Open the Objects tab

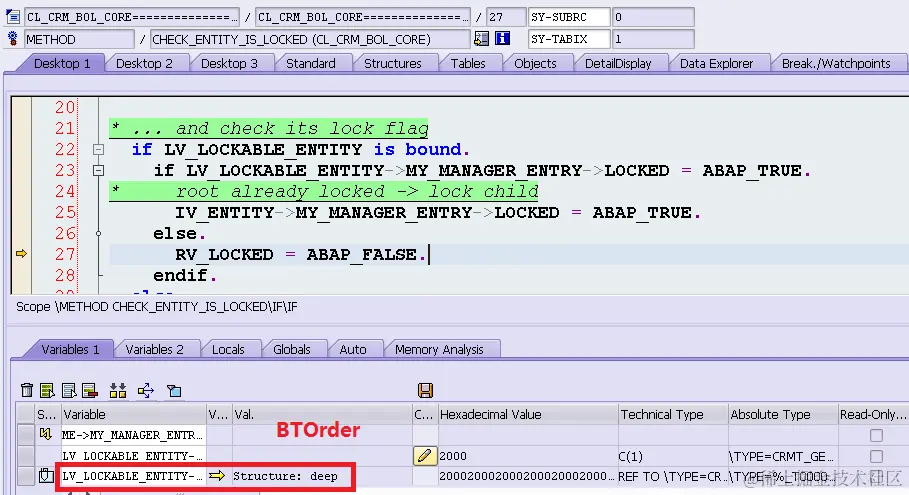click(x=535, y=63)
